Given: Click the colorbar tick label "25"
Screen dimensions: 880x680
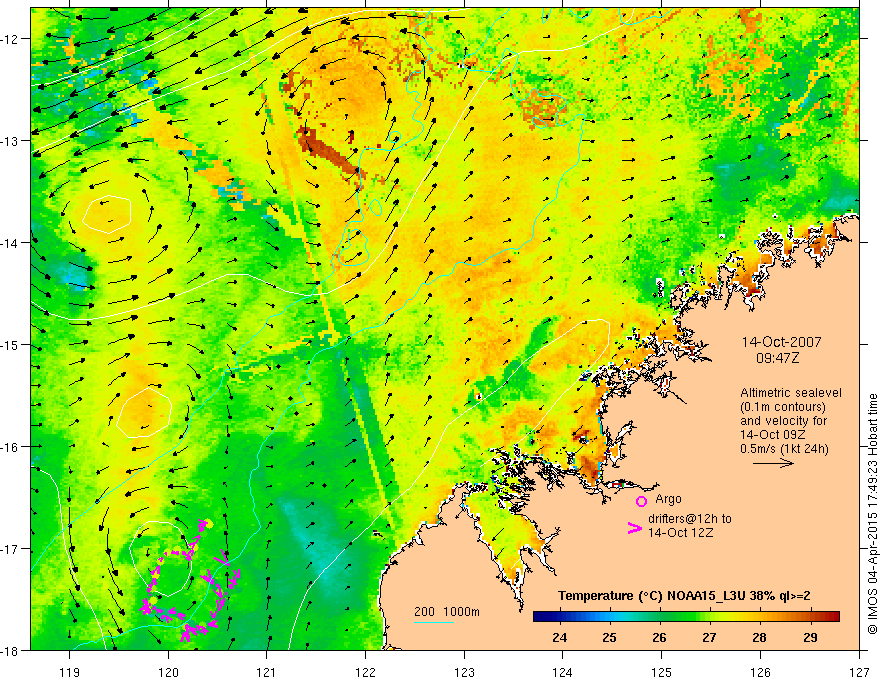Looking at the screenshot, I should (609, 637).
